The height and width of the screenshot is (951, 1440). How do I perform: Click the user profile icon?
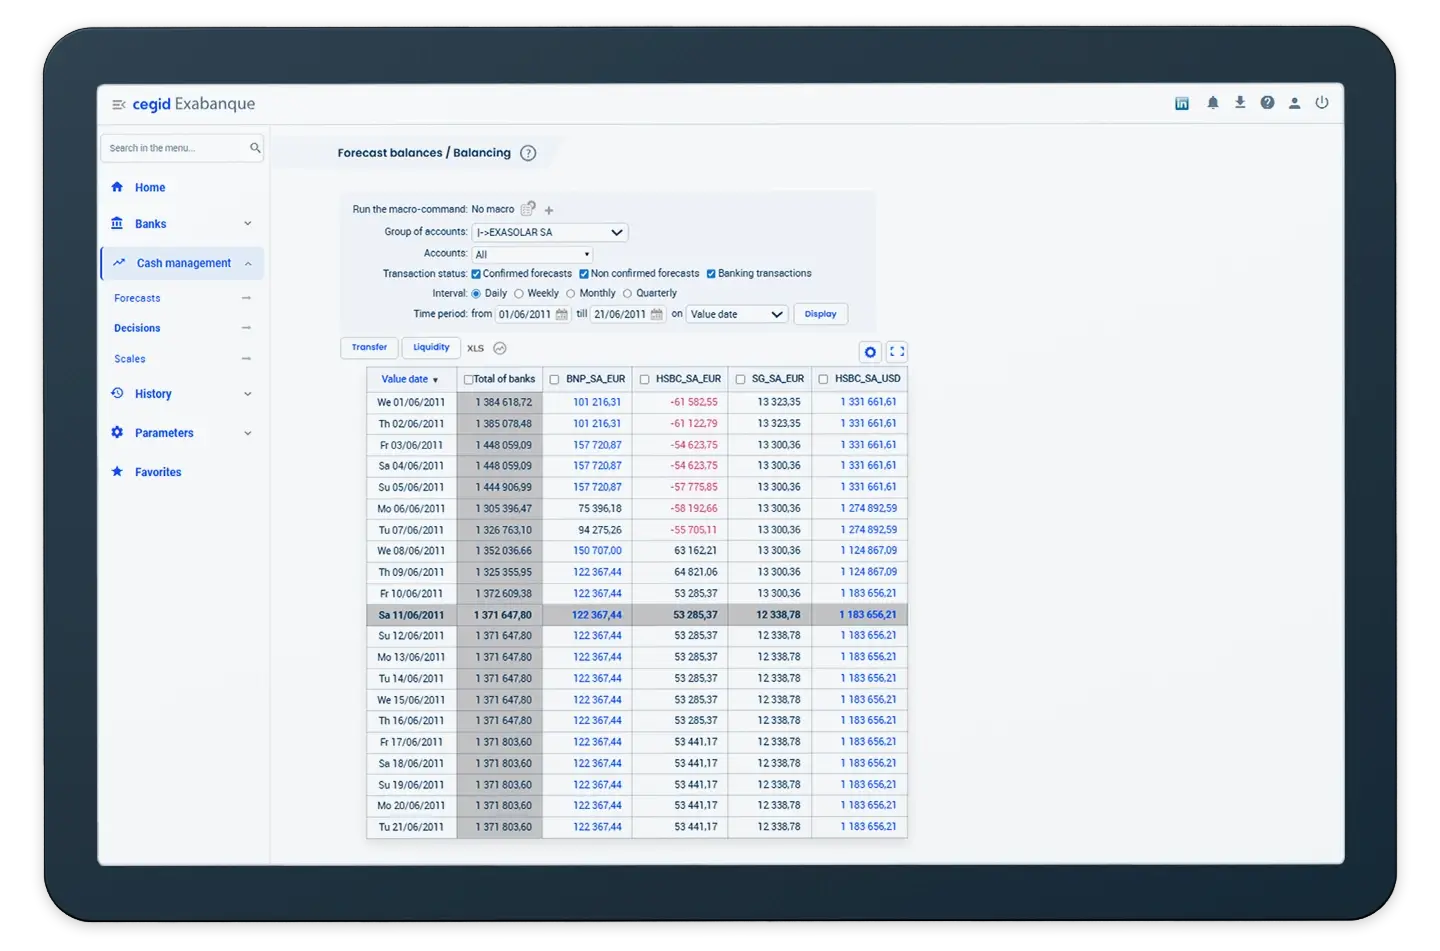coord(1295,102)
